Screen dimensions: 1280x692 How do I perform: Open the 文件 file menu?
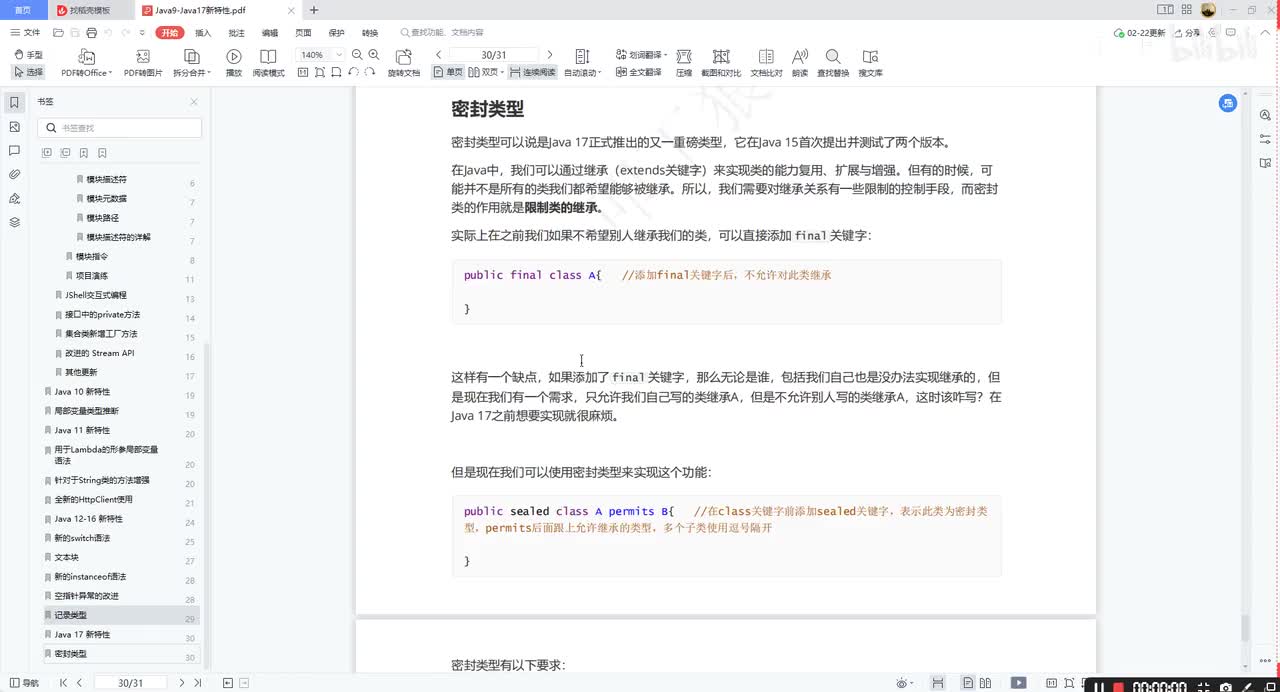point(26,32)
